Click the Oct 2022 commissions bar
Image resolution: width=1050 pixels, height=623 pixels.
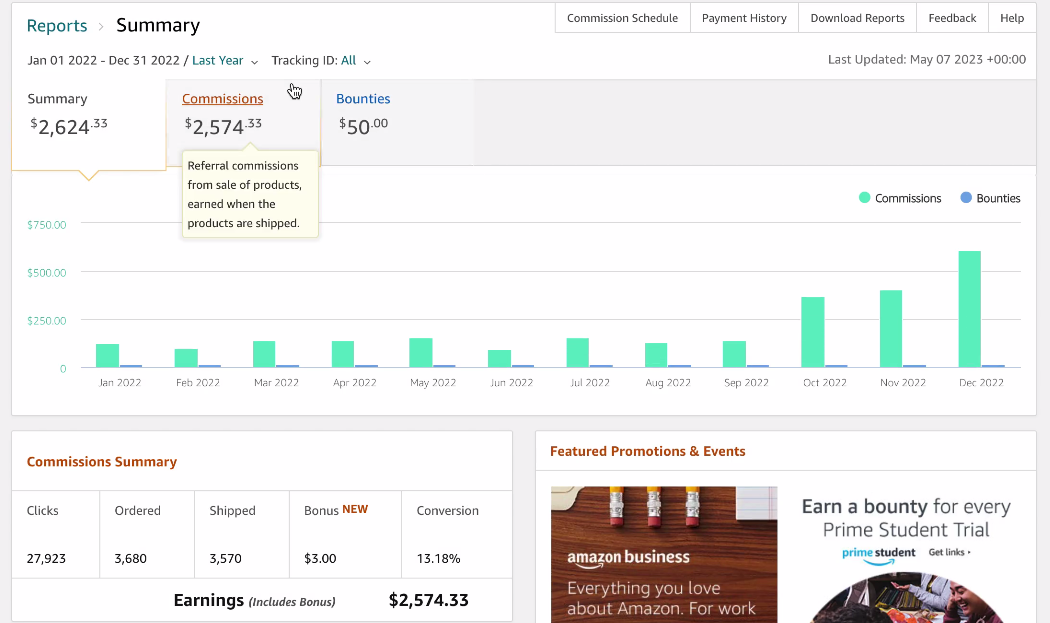tap(813, 332)
